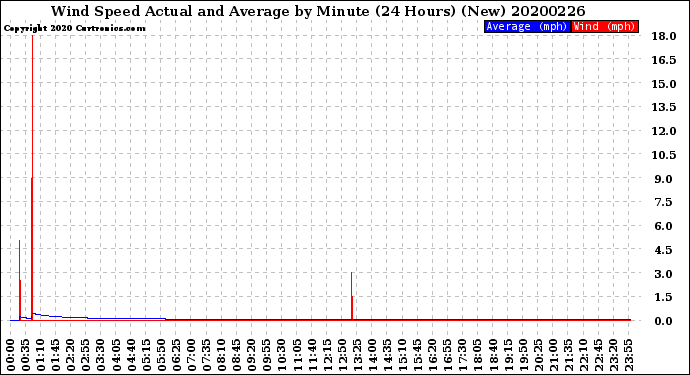690x375 pixels.
Task: Click the 18:40 time axis label
Action: pos(493,355)
